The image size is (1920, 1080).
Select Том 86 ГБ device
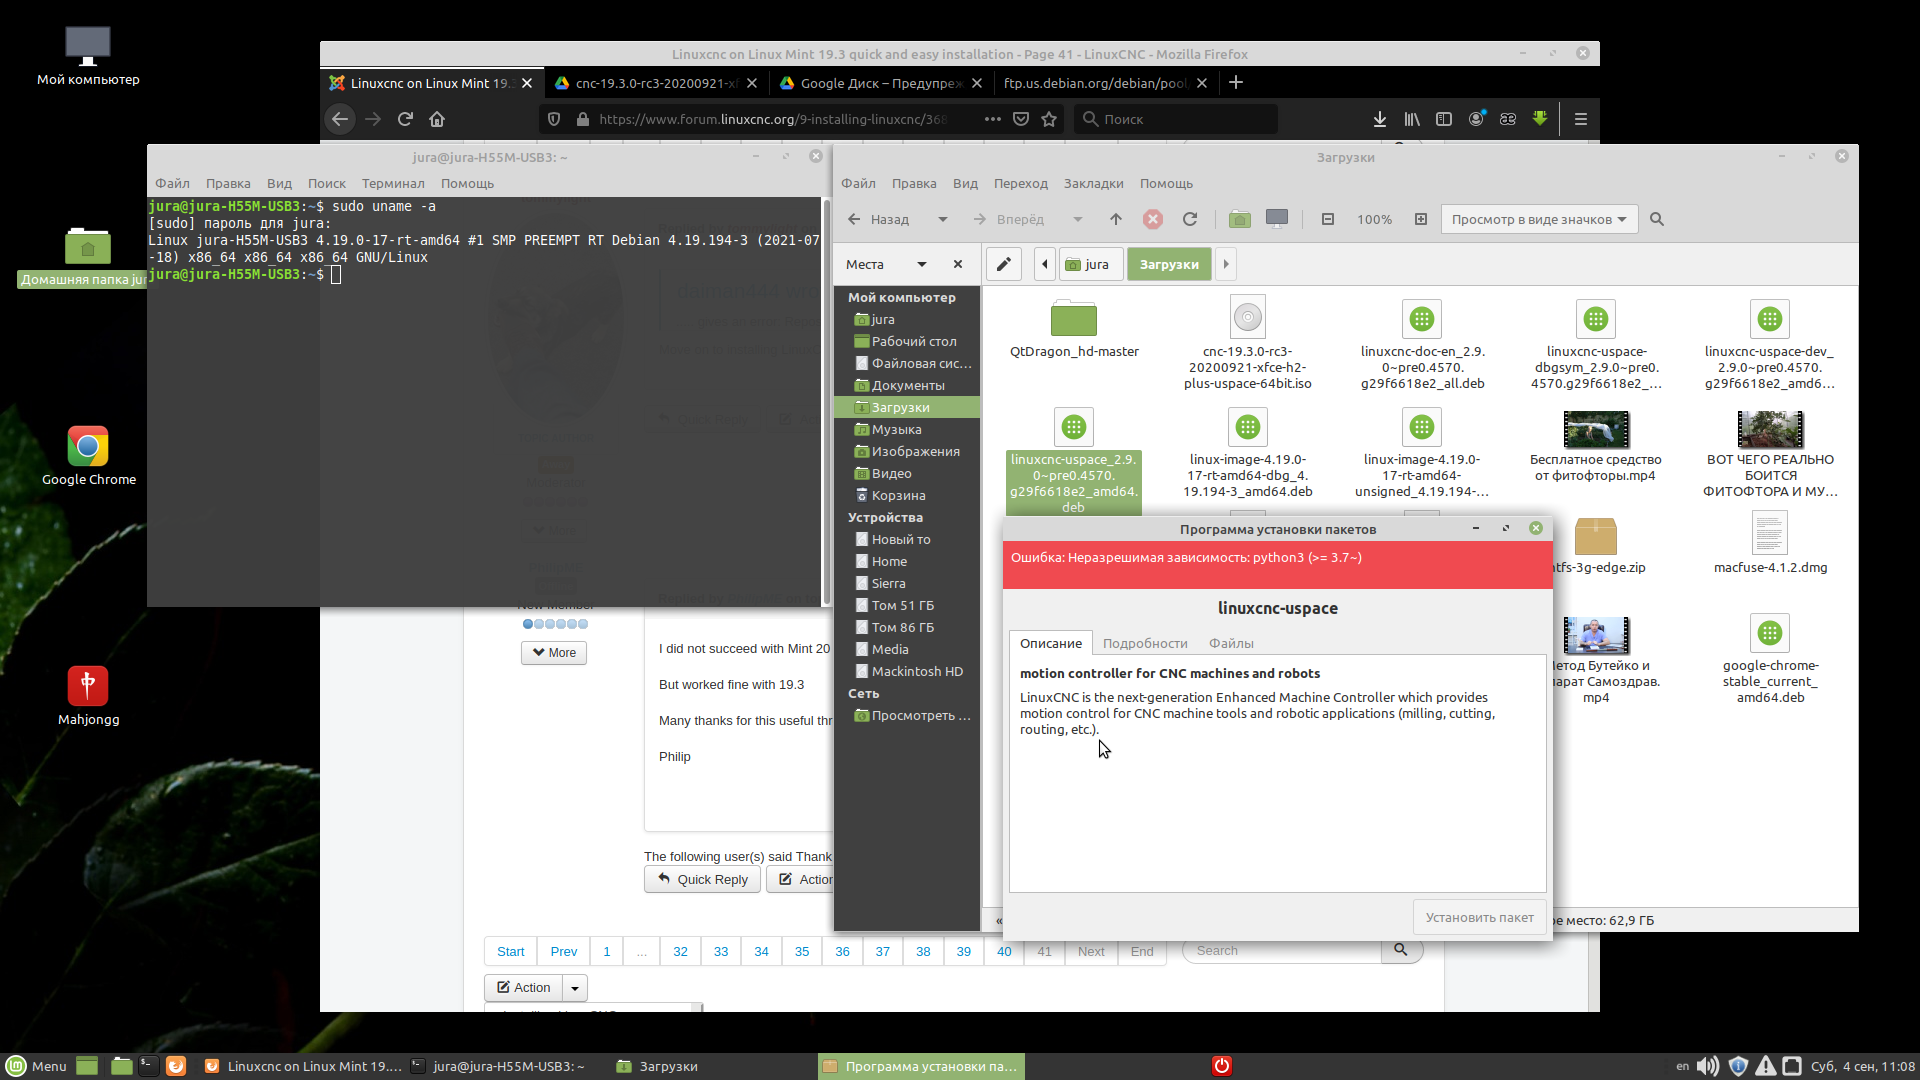click(x=907, y=627)
